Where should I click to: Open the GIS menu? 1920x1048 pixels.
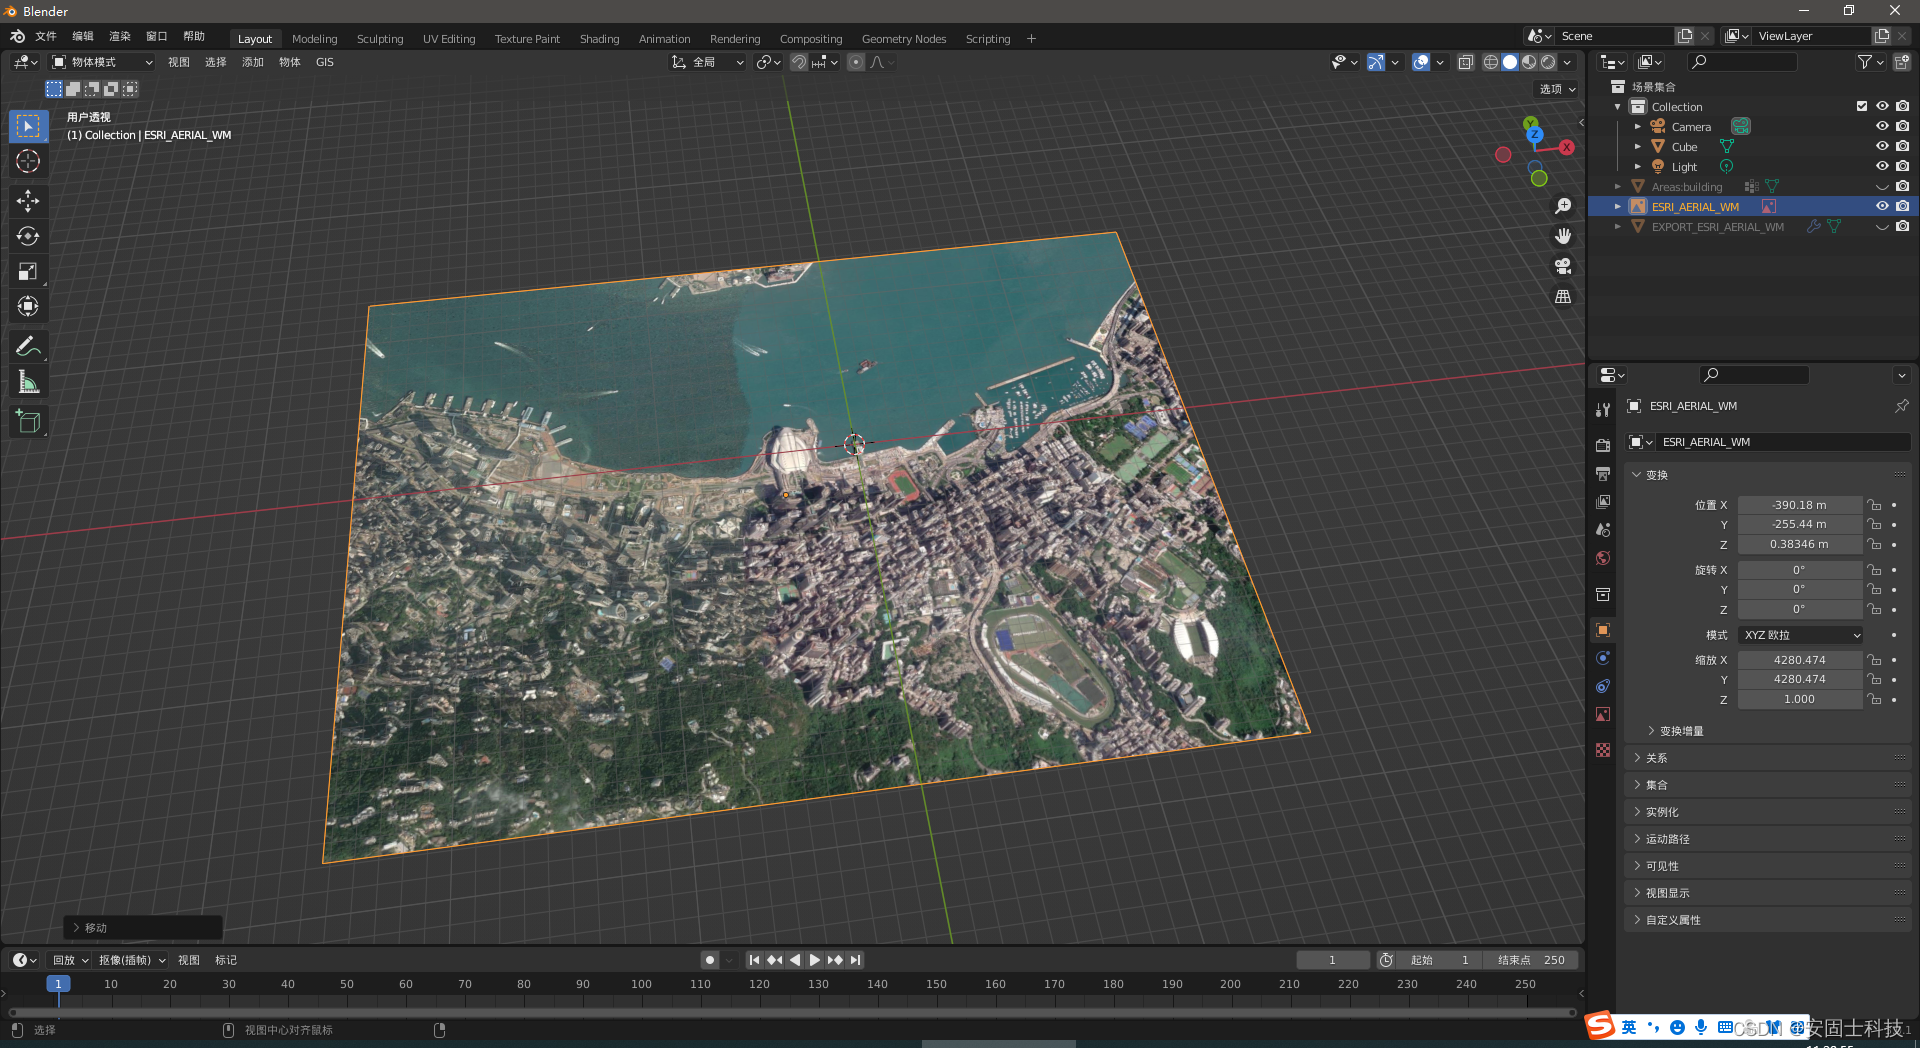pyautogui.click(x=325, y=62)
